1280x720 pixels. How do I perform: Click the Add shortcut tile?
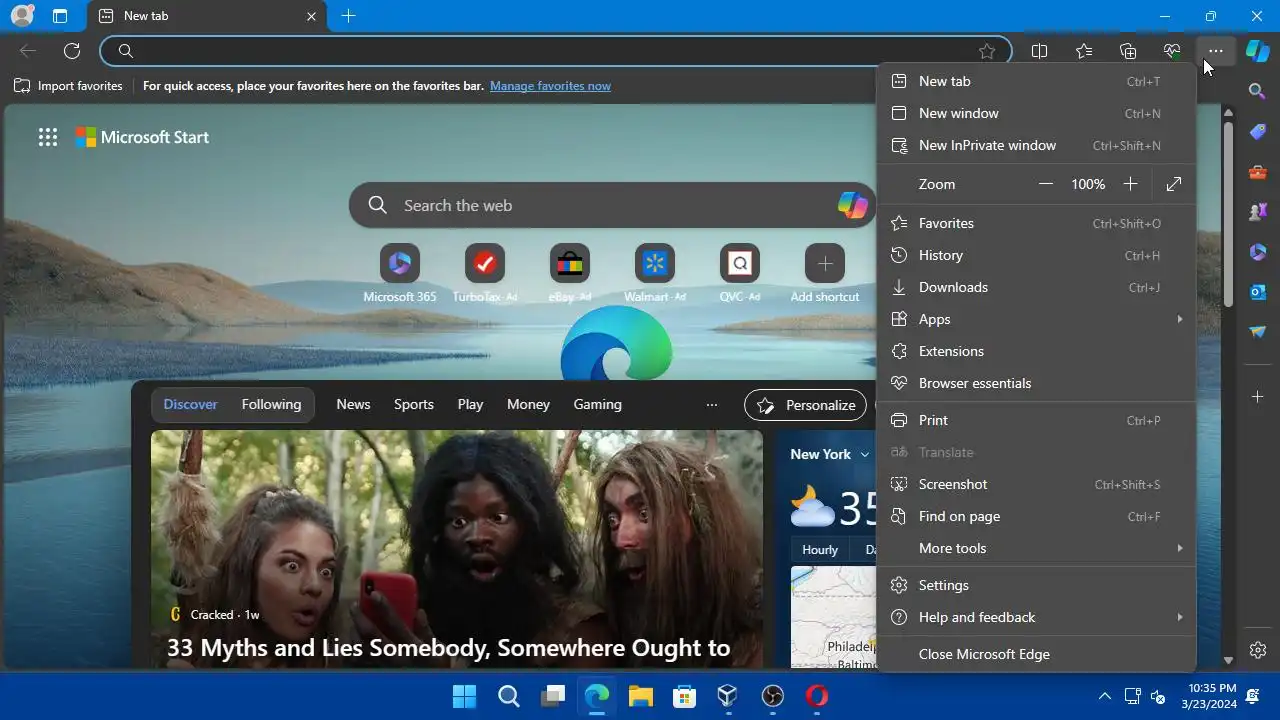pos(825,273)
